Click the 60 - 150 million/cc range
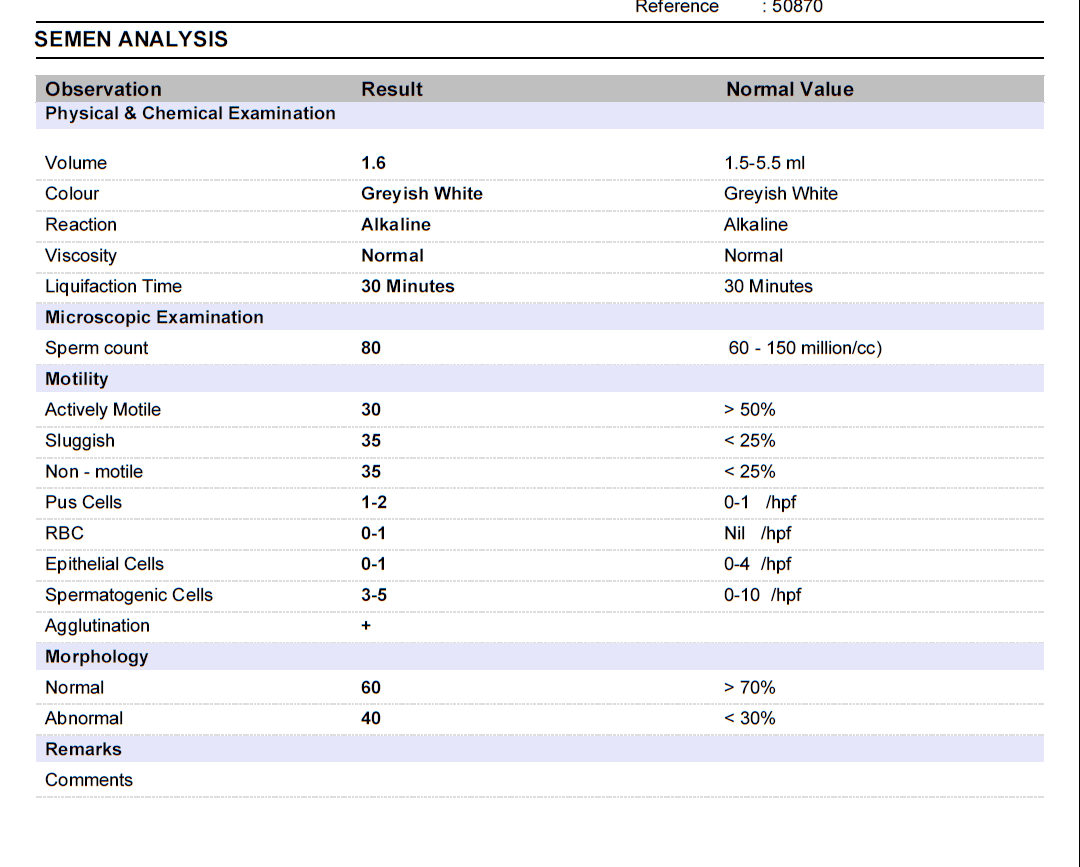The height and width of the screenshot is (867, 1080). 805,348
